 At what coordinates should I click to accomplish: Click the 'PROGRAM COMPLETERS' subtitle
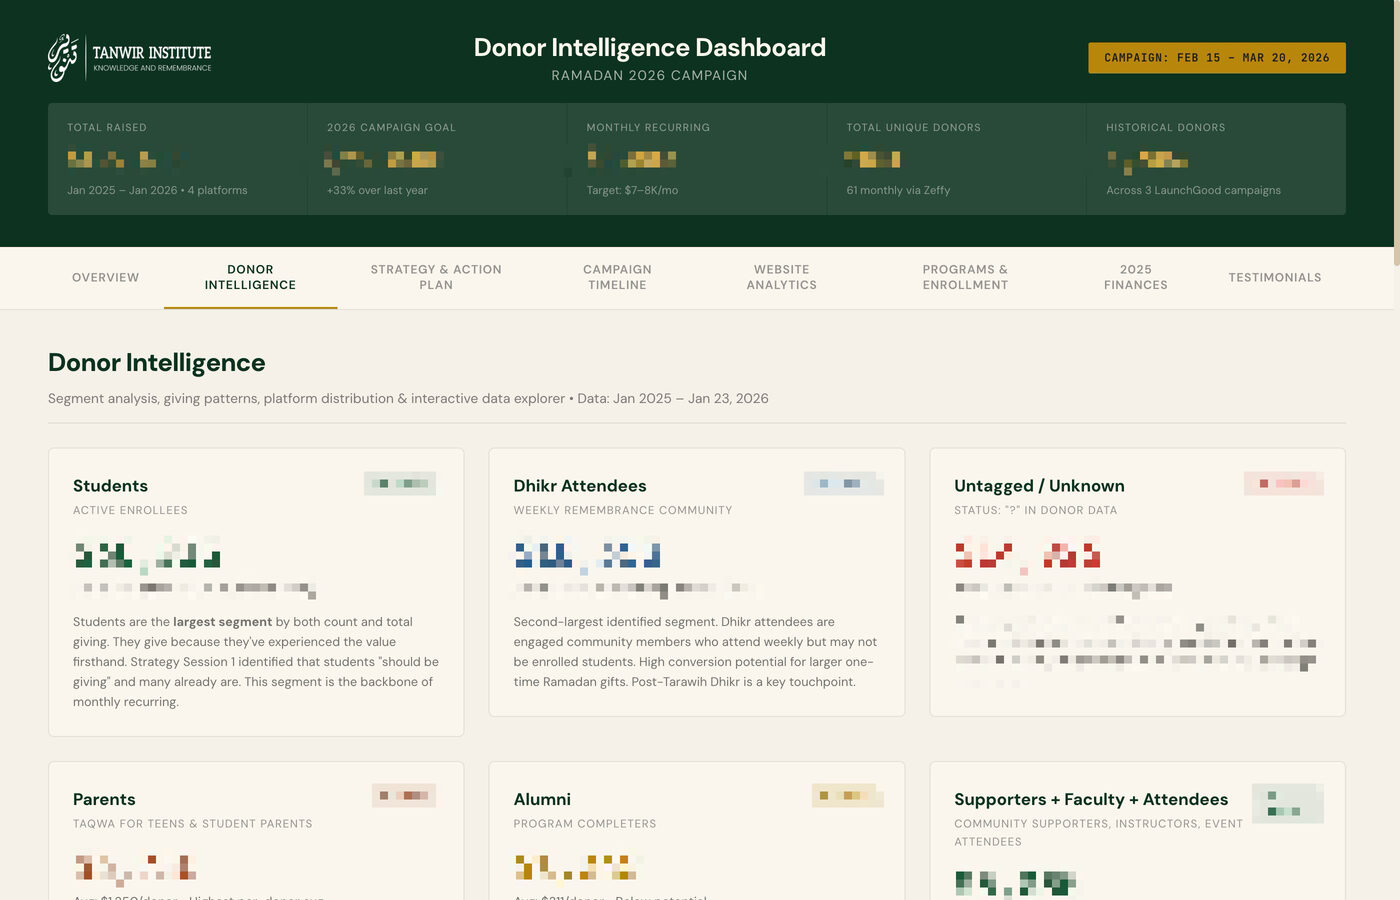585,824
